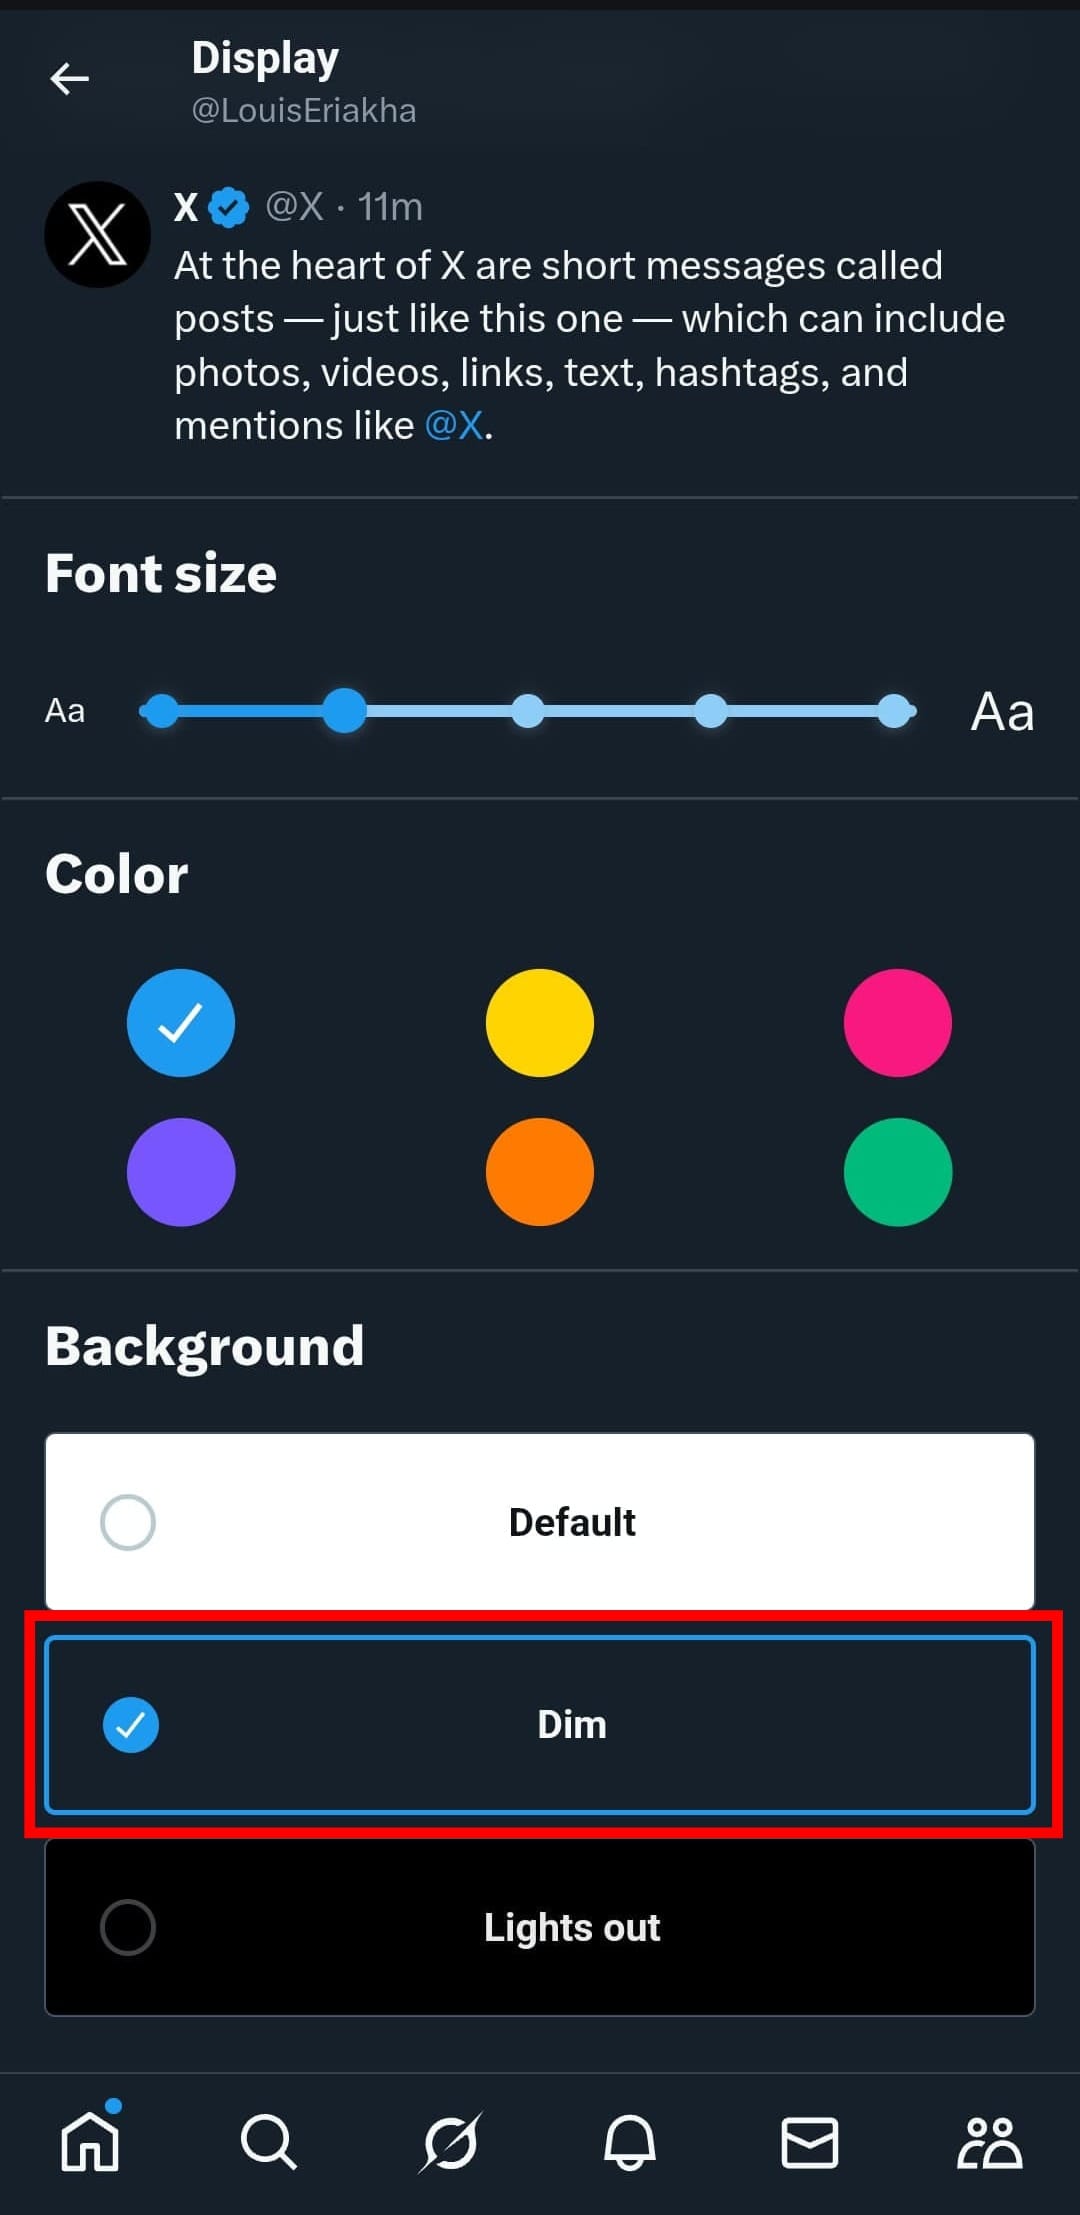Choose the pink accent color
Viewport: 1080px width, 2215px height.
(x=897, y=1022)
